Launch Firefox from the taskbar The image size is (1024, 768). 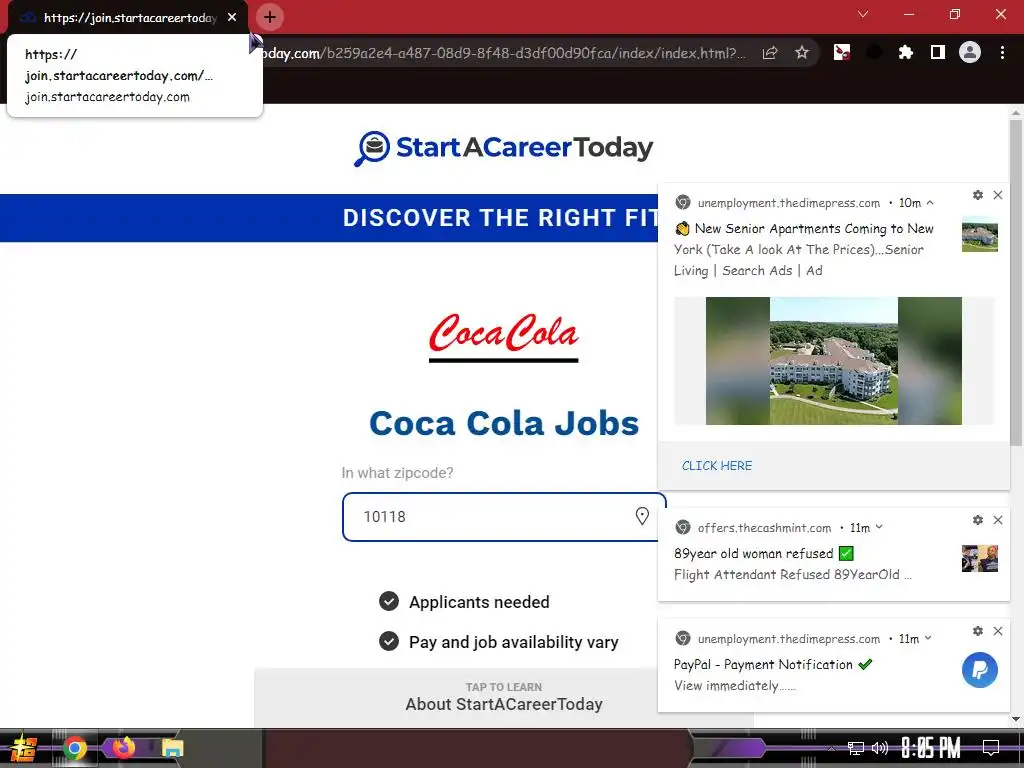(x=123, y=748)
